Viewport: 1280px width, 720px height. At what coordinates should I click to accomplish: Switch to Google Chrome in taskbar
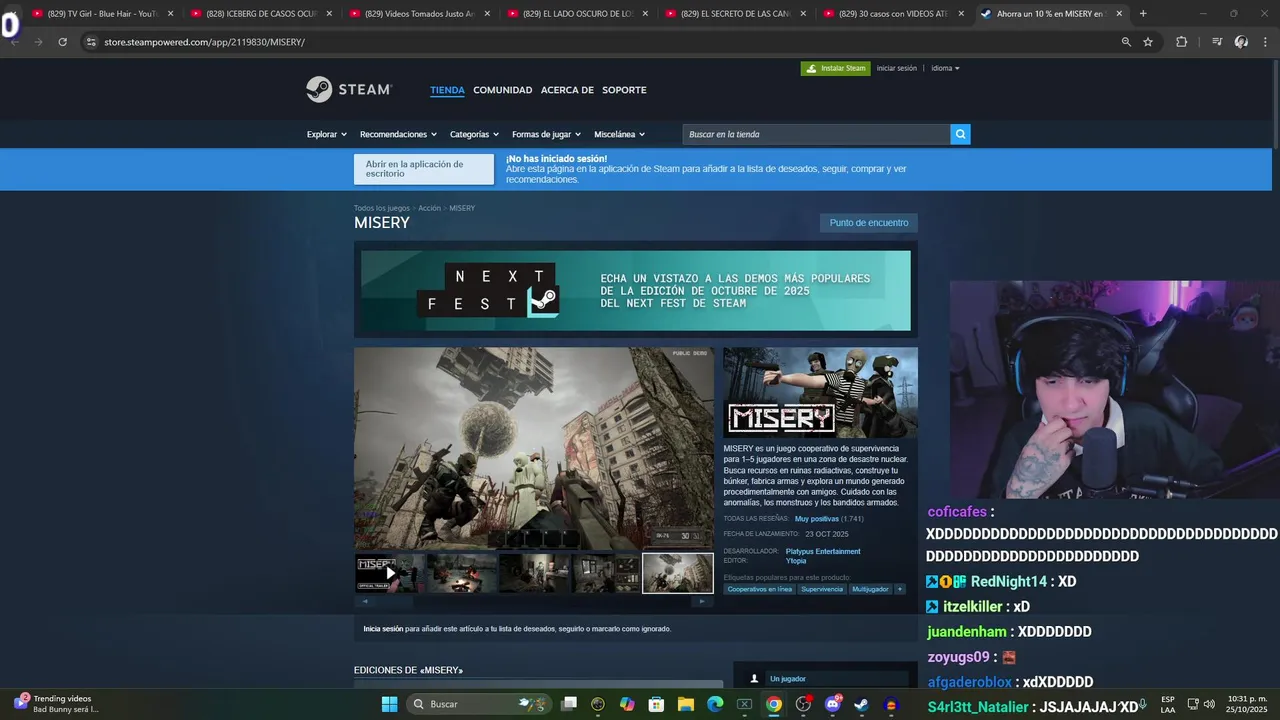click(774, 704)
